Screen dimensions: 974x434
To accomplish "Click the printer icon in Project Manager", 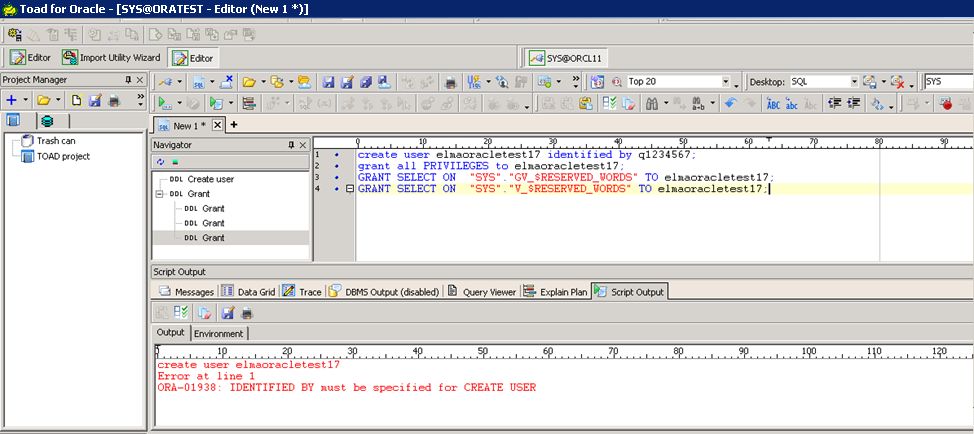I will (114, 100).
